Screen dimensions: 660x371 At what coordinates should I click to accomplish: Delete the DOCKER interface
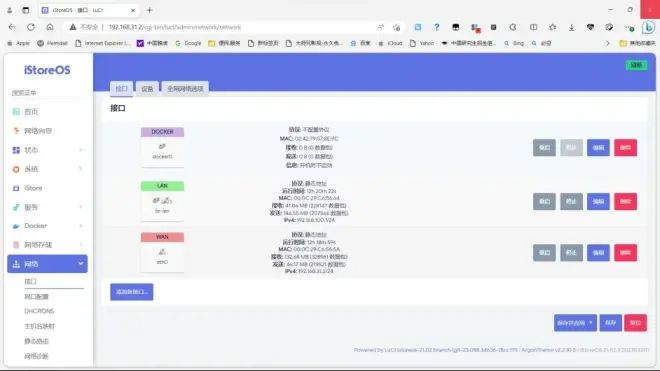click(625, 148)
